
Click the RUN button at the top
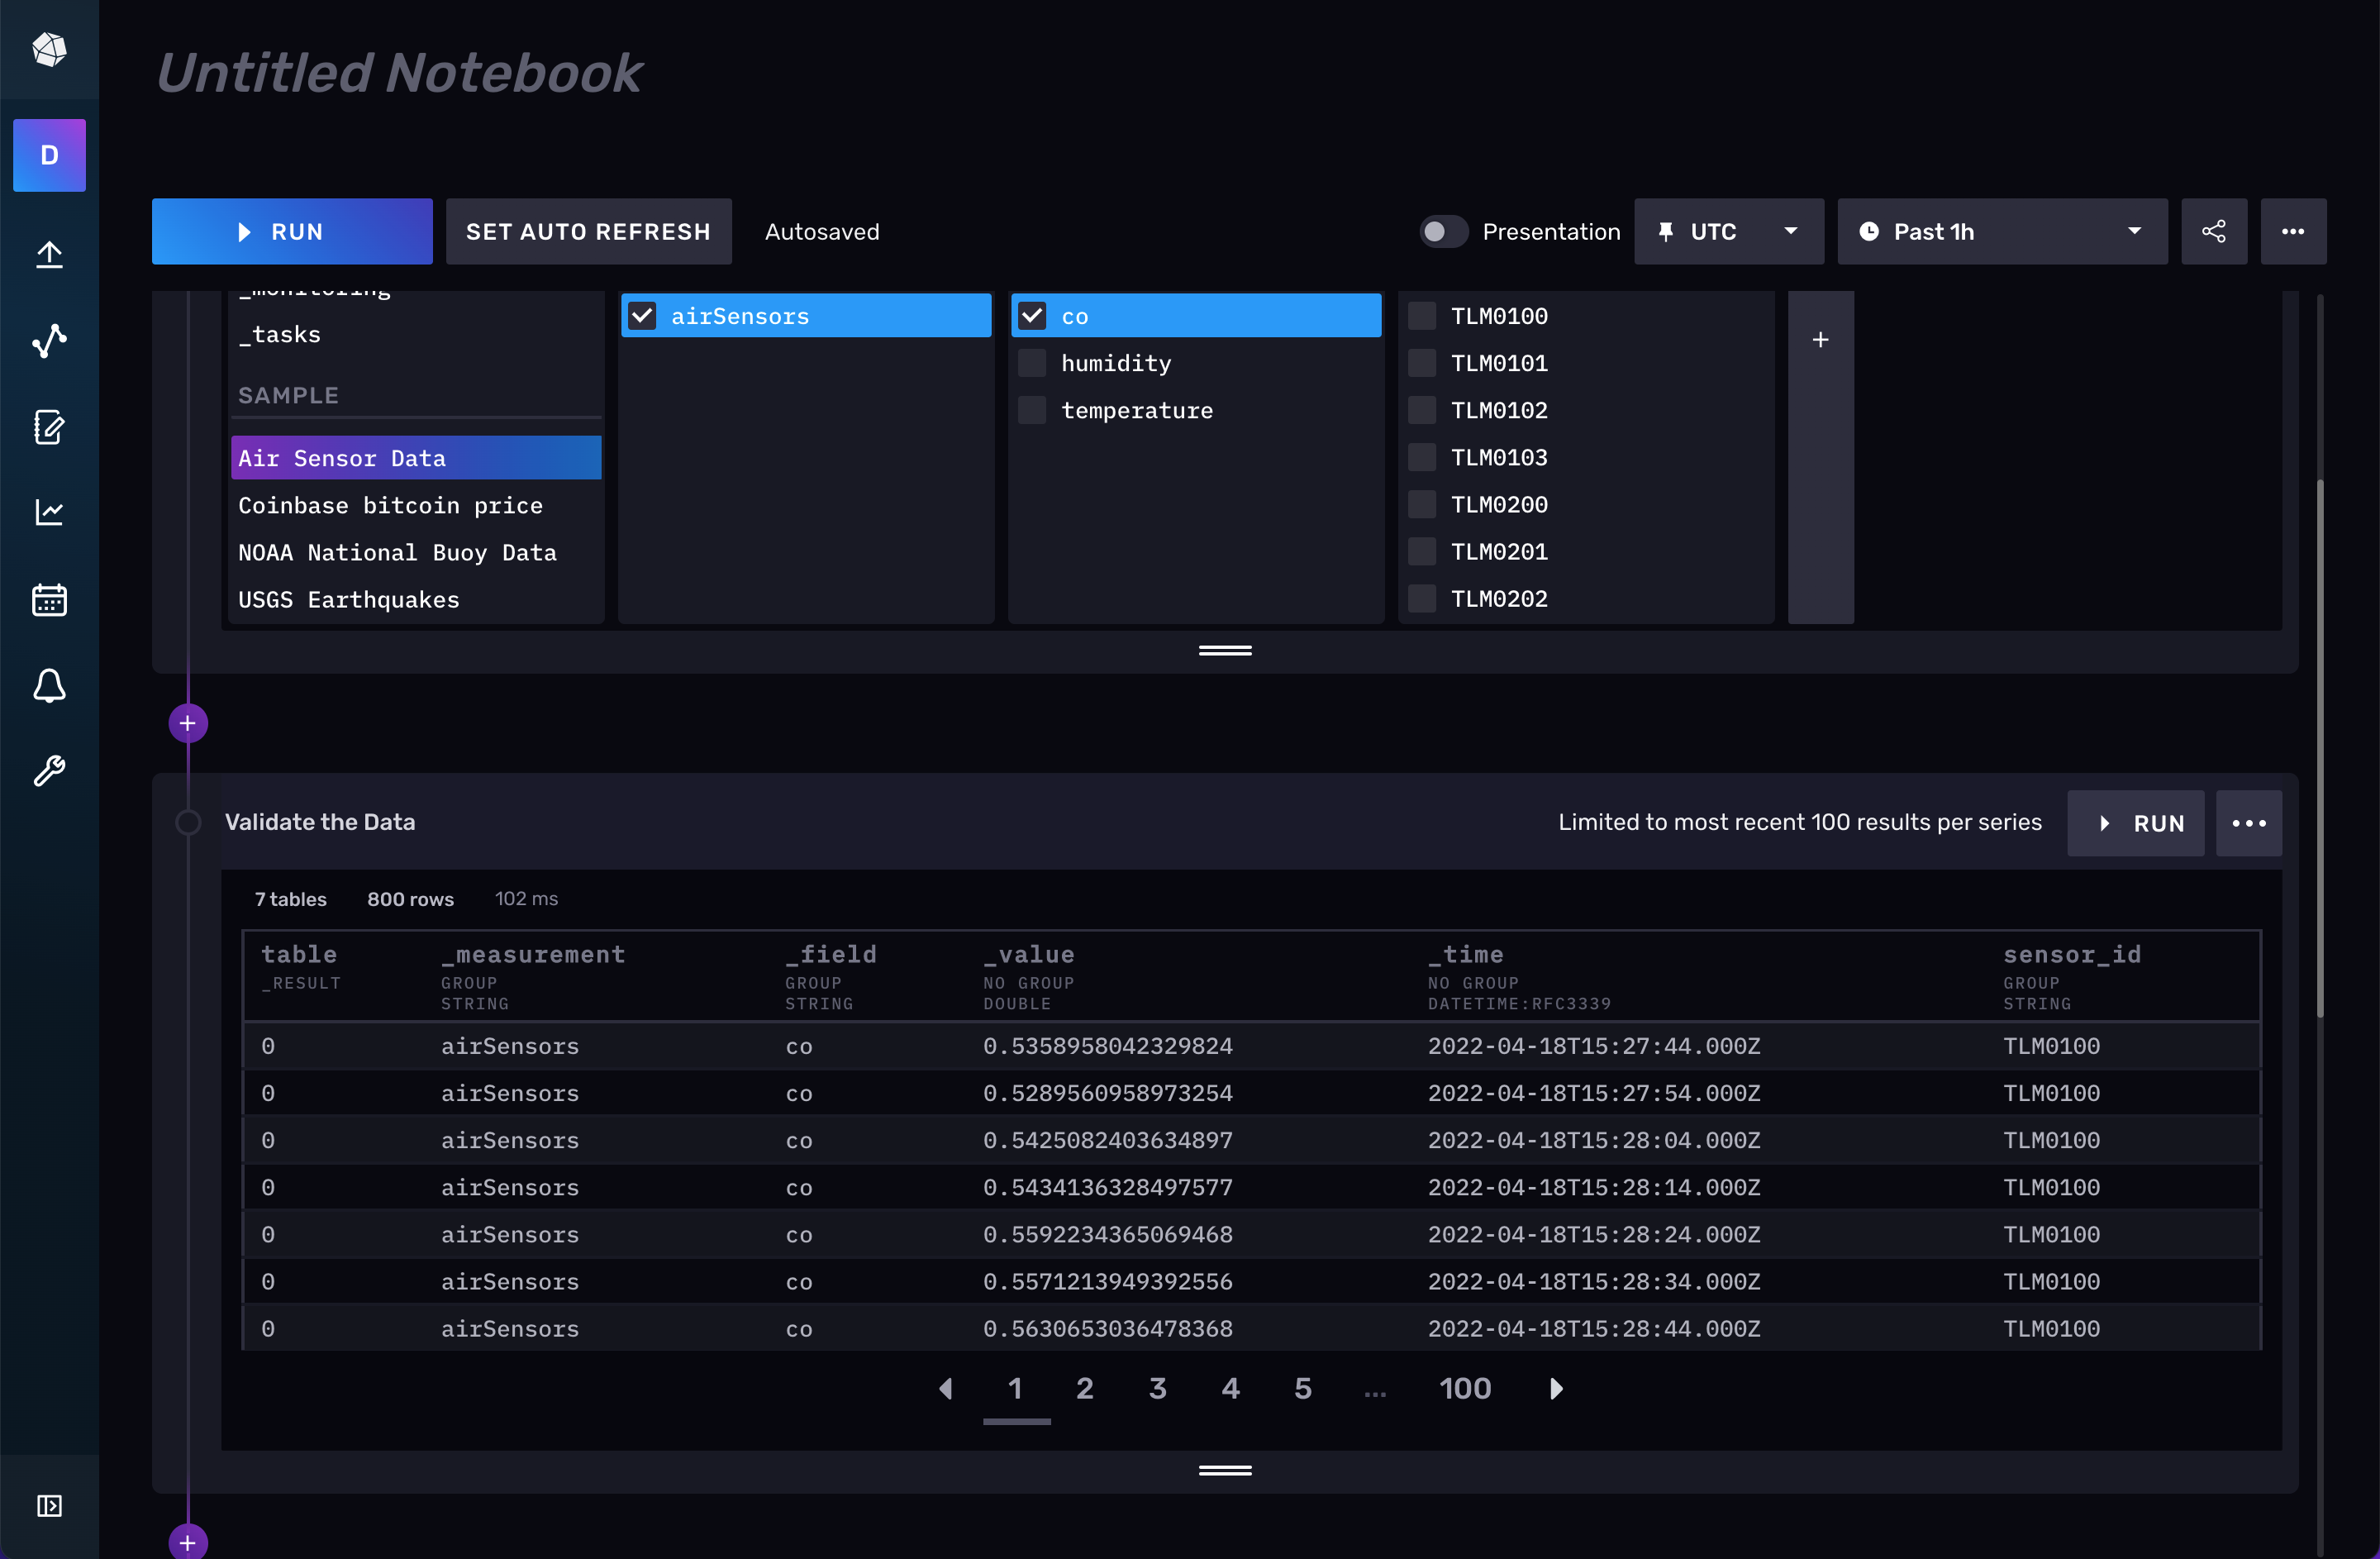(291, 231)
